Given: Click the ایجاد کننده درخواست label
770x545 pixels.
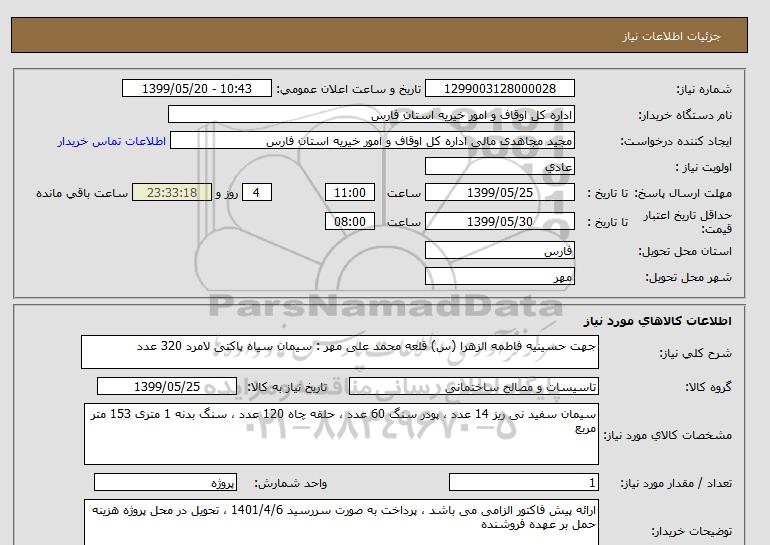Looking at the screenshot, I should click(676, 141).
